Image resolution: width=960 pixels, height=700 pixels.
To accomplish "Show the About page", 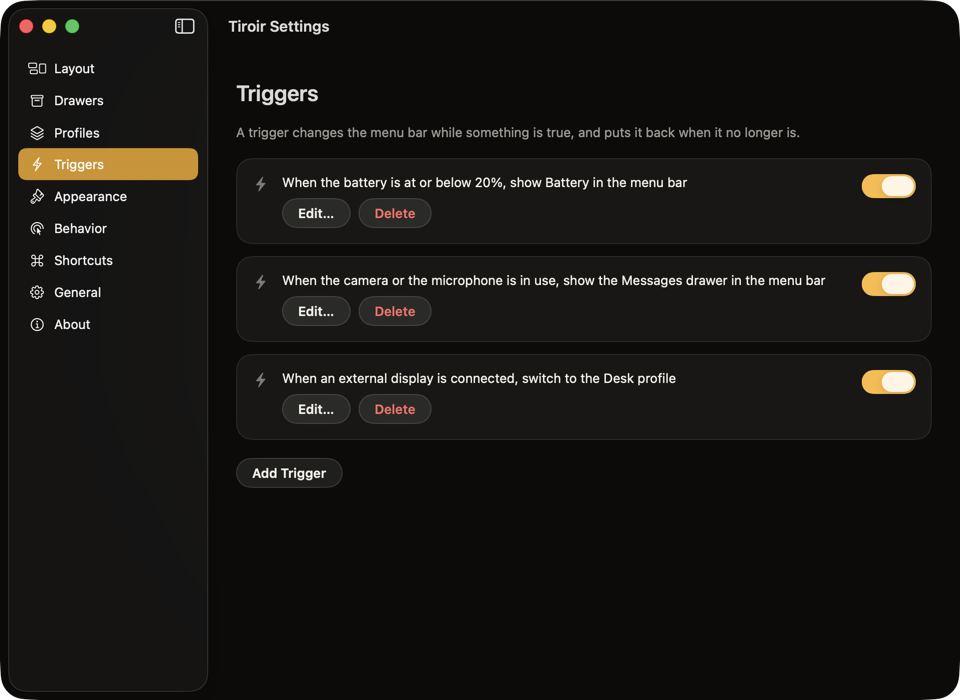I will pos(108,325).
